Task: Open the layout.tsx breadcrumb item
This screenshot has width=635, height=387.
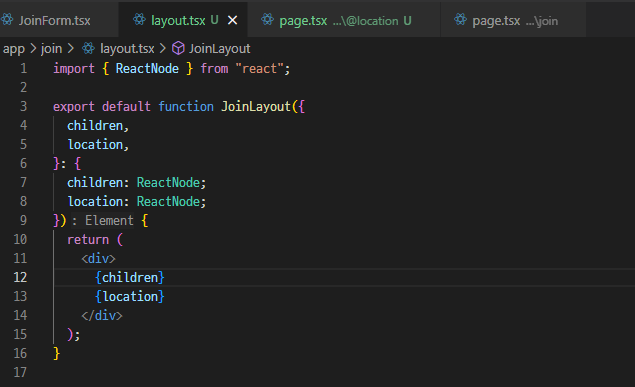Action: (x=127, y=49)
